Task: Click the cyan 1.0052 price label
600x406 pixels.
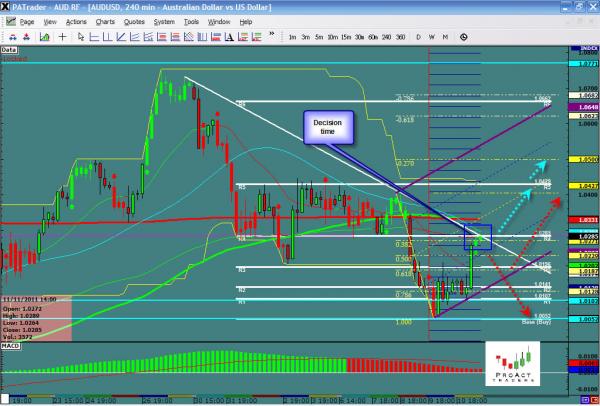Action: (x=584, y=319)
